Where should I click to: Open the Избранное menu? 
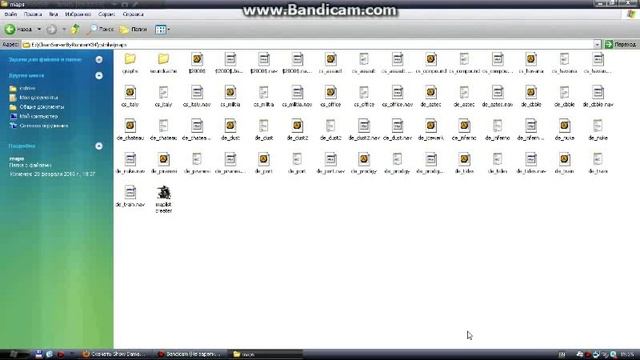pyautogui.click(x=78, y=14)
